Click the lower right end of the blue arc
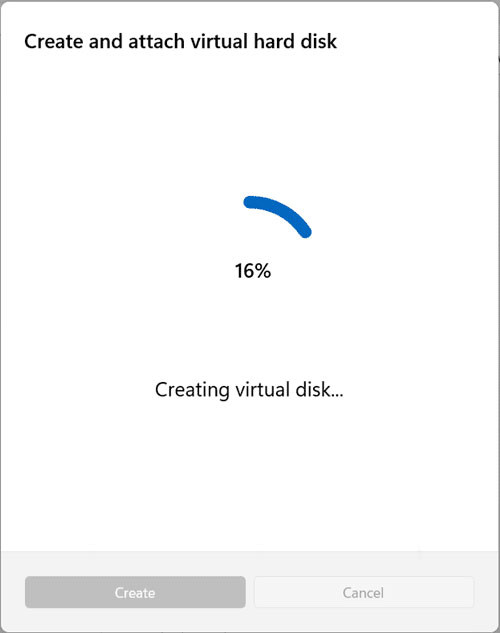500x633 pixels. [305, 232]
